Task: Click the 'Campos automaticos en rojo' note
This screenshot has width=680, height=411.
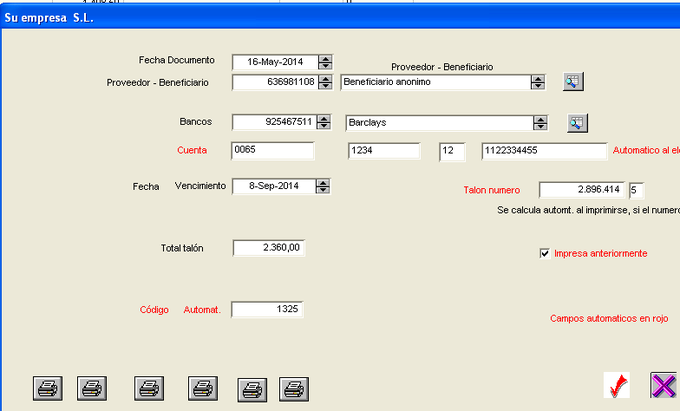Action: [609, 318]
